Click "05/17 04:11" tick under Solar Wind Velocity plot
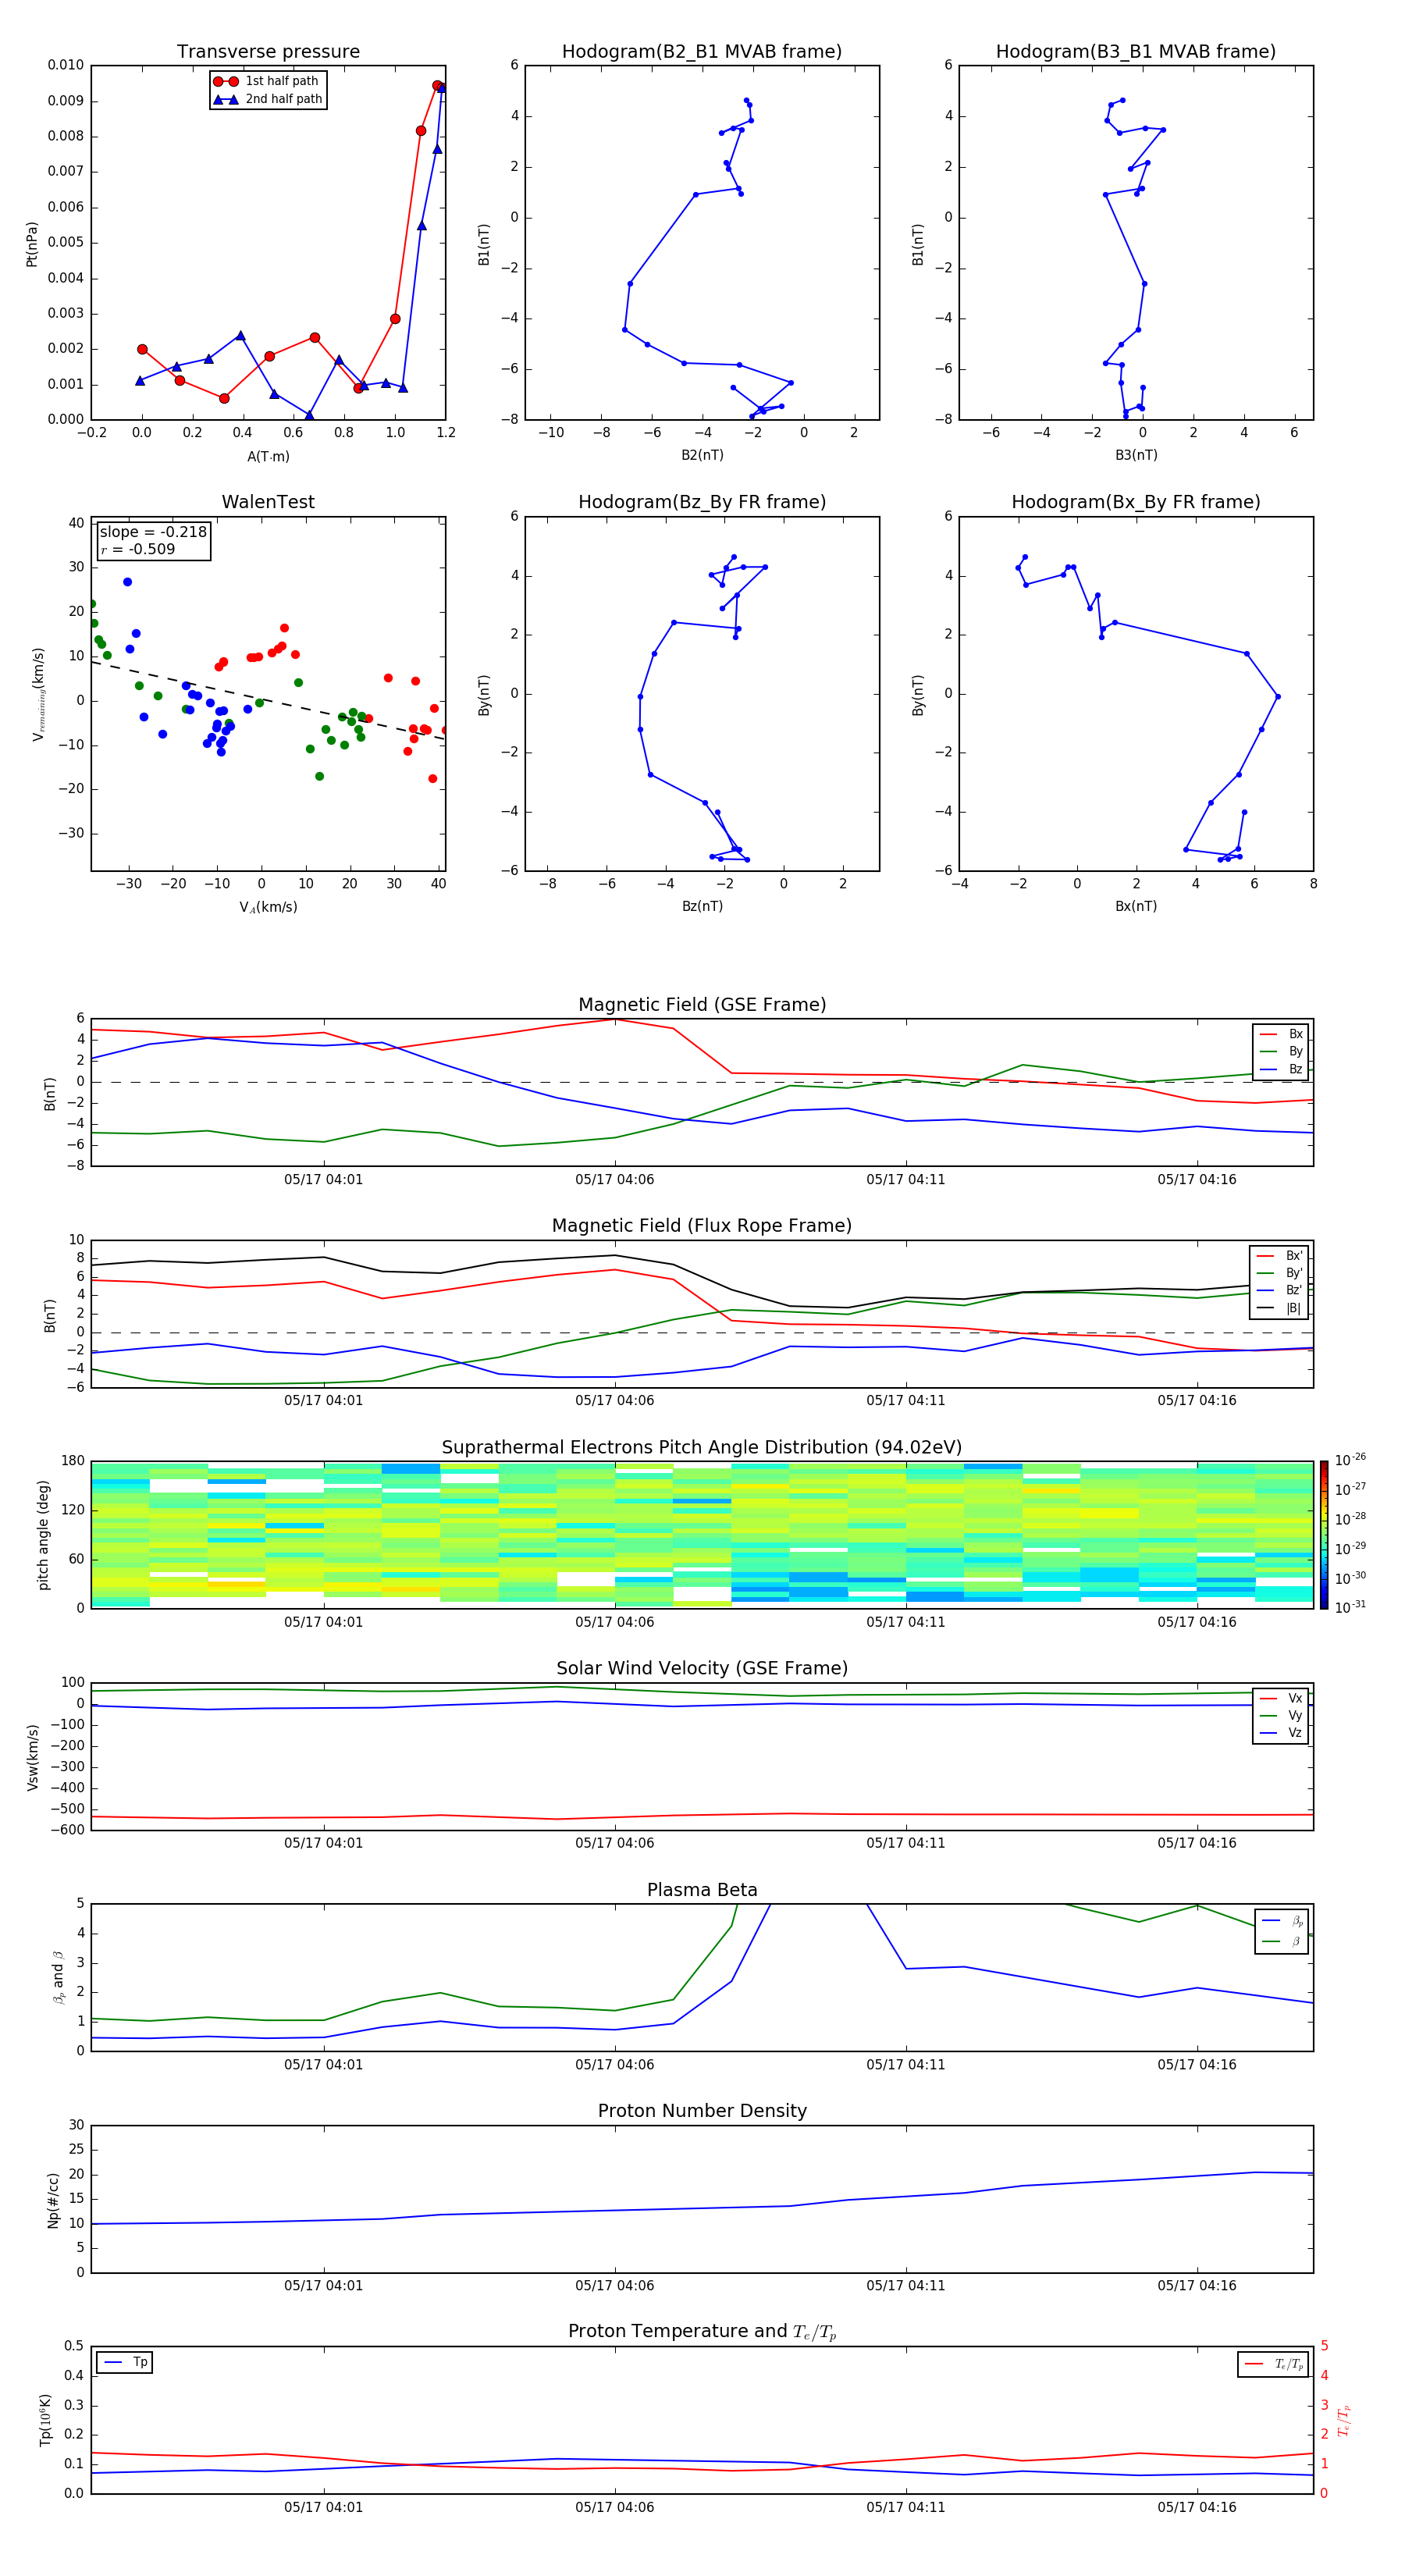Viewport: 1405px width, 2576px height. click(905, 1842)
